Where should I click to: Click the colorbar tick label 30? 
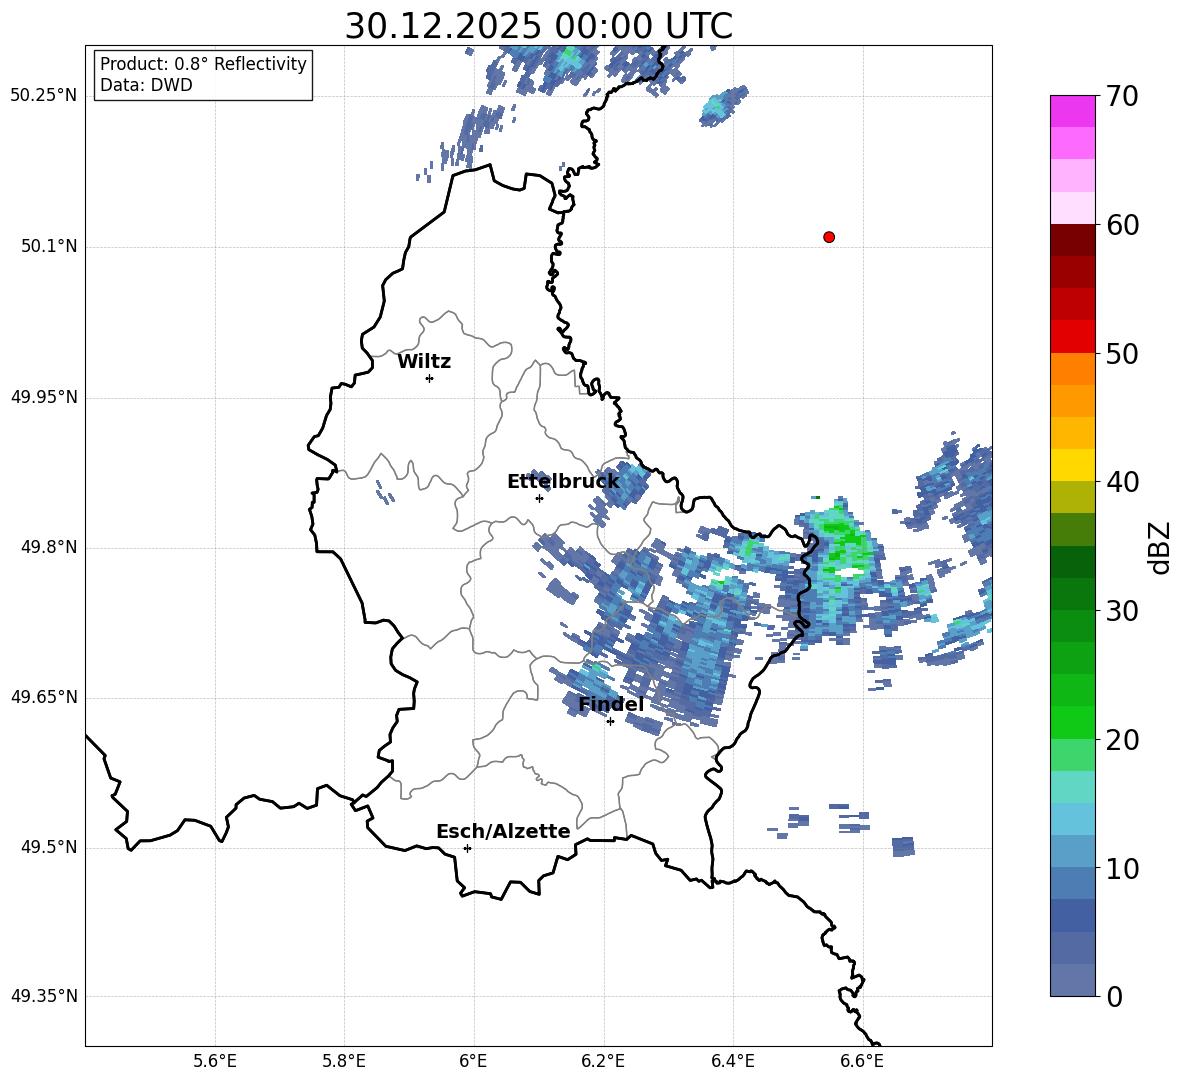click(x=1122, y=611)
